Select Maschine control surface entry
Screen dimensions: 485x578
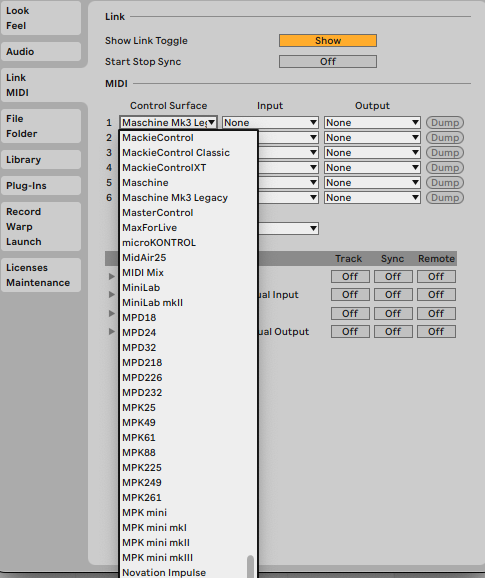tap(188, 183)
